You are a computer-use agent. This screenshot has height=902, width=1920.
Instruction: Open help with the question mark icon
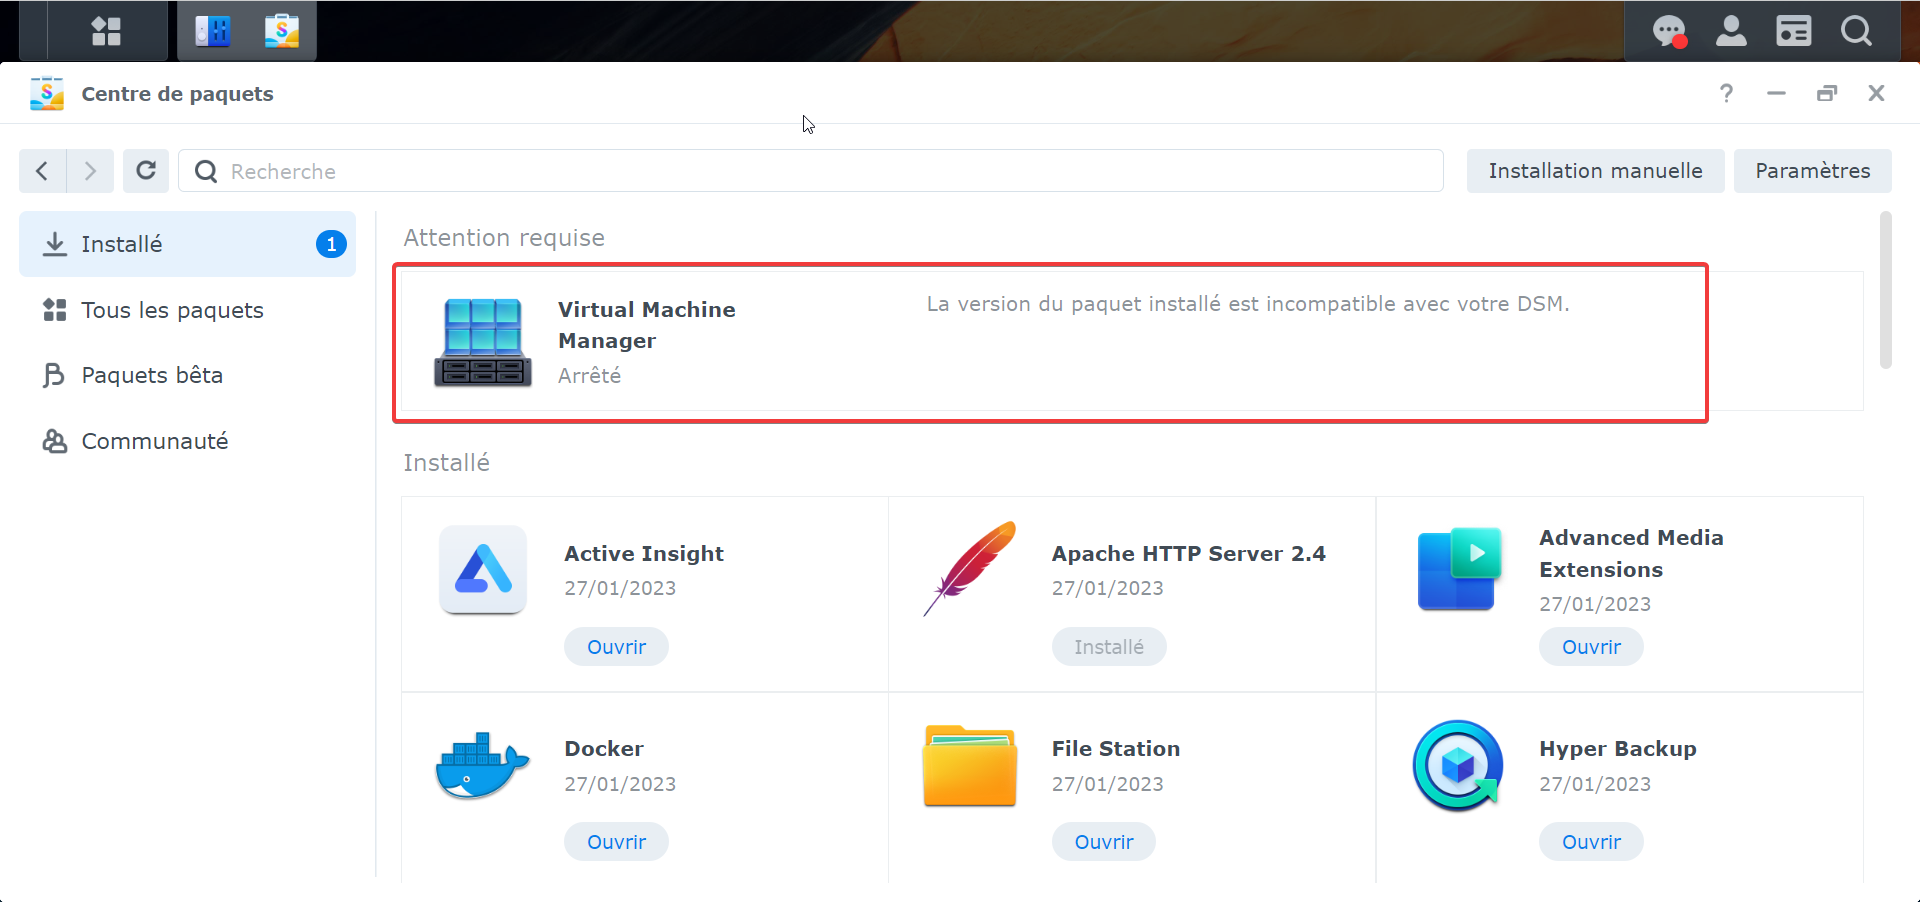[1726, 93]
